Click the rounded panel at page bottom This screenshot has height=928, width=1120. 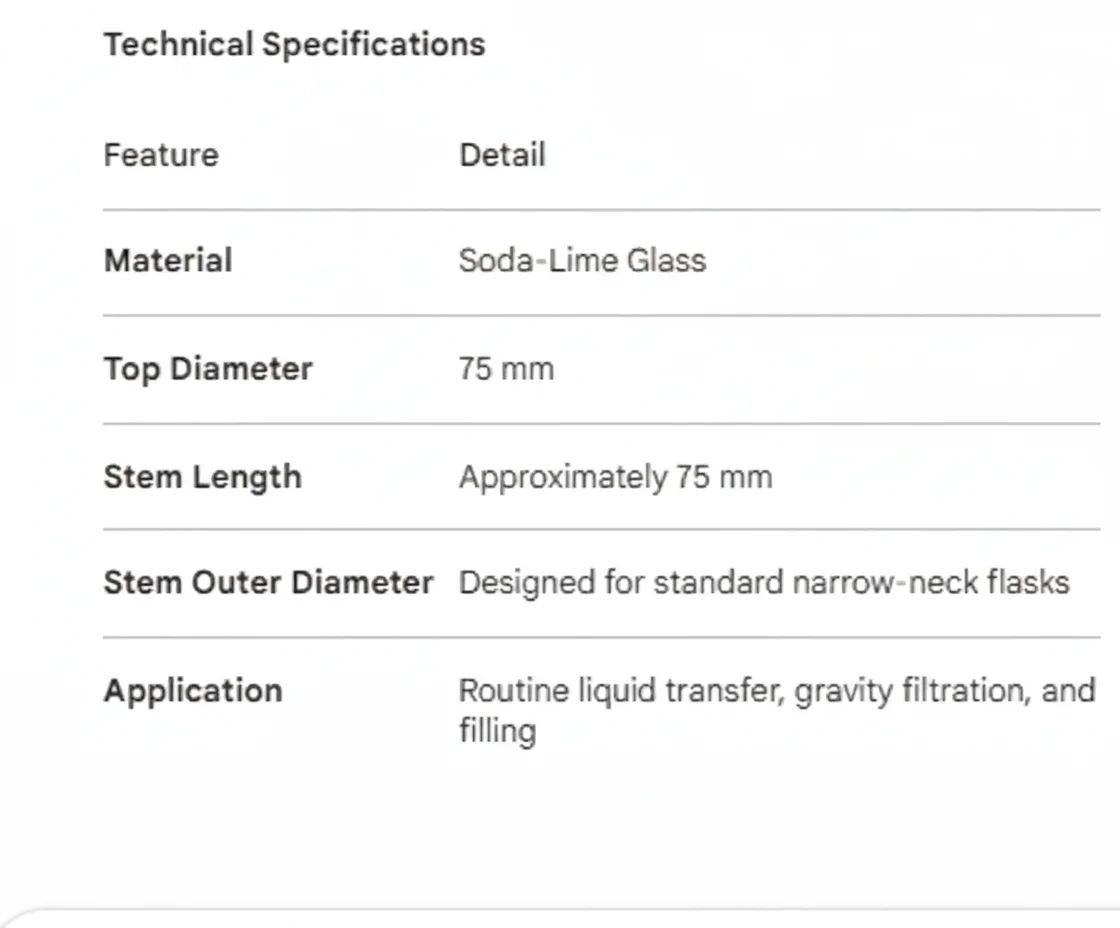pos(560,918)
